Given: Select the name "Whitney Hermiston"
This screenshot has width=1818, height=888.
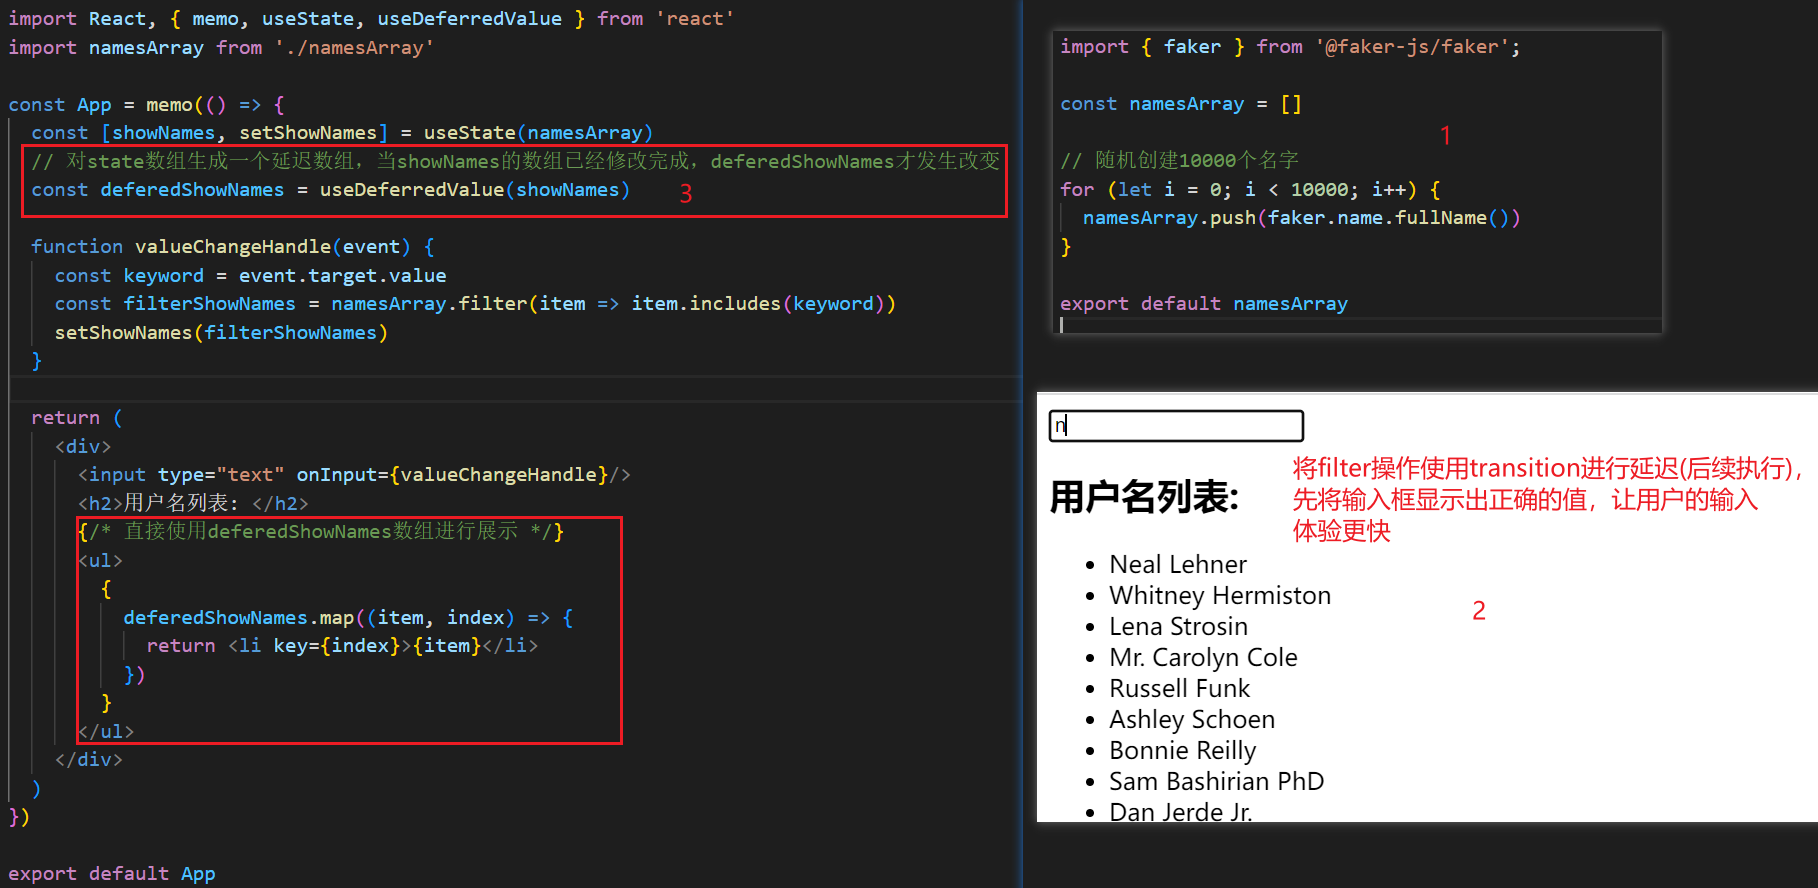Looking at the screenshot, I should pyautogui.click(x=1220, y=595).
